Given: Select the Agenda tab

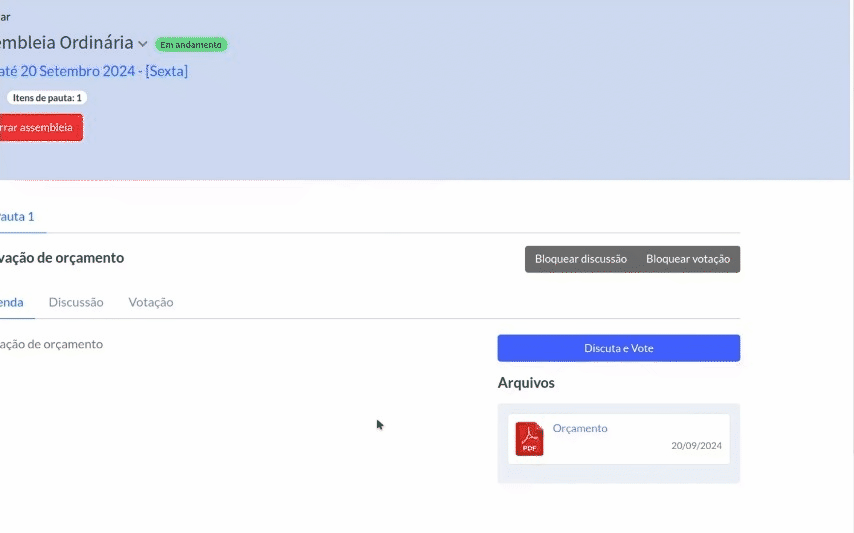Looking at the screenshot, I should [11, 302].
